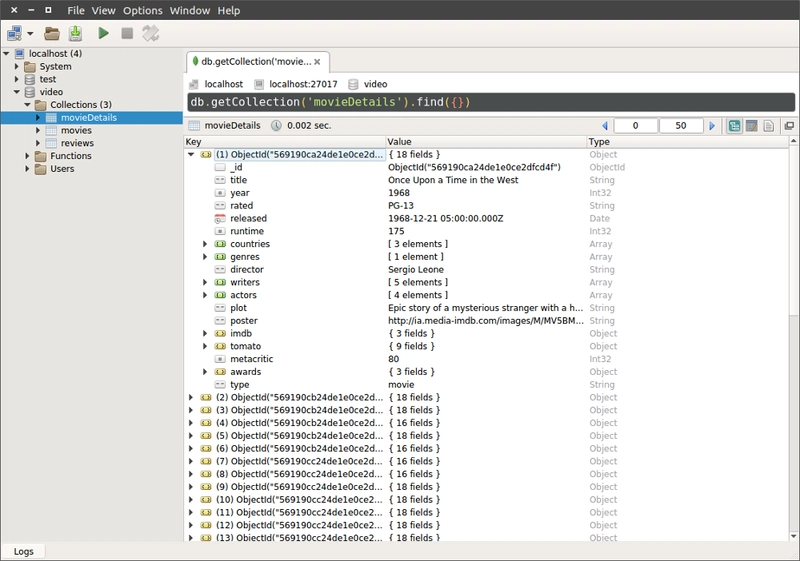
Task: Switch results to table view mode
Action: tap(752, 126)
